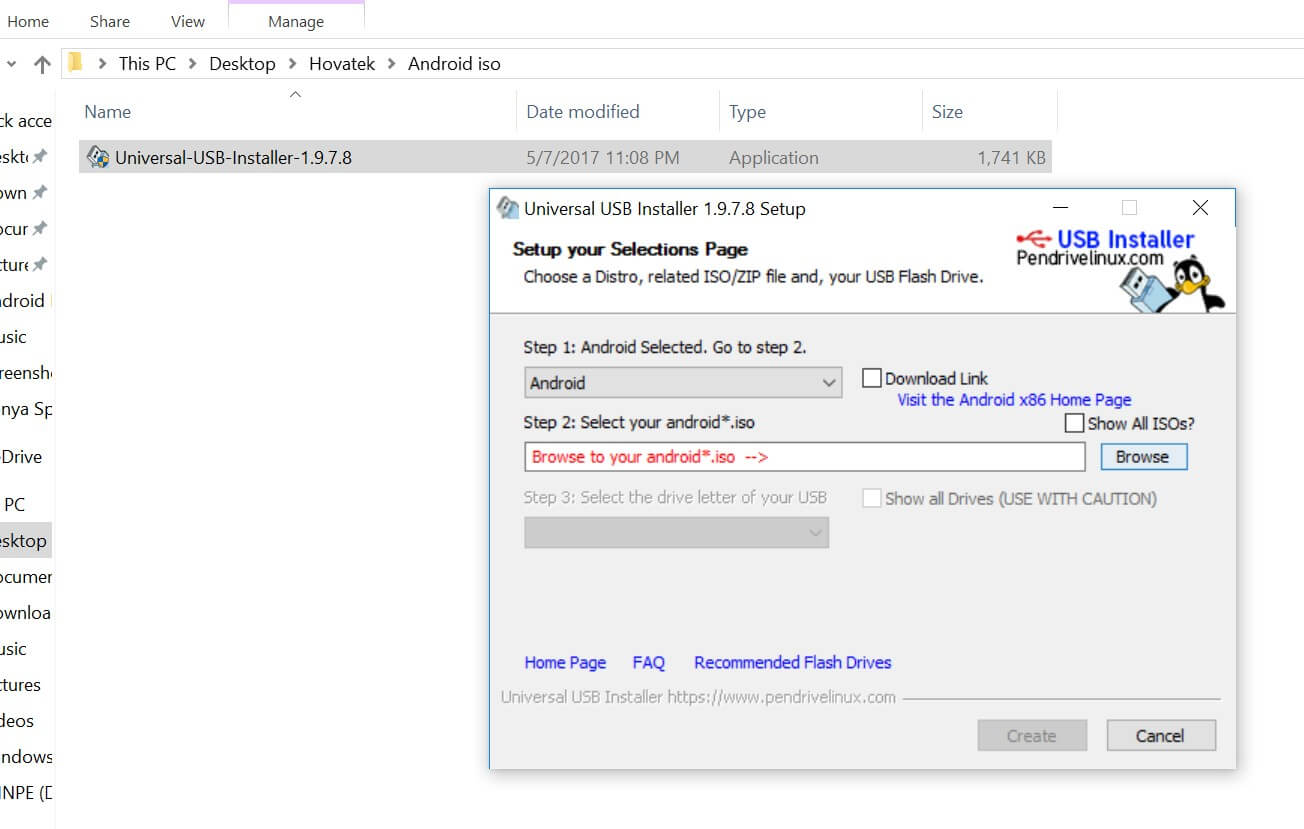Click the Name column sort arrow
The image size is (1304, 829).
295,93
